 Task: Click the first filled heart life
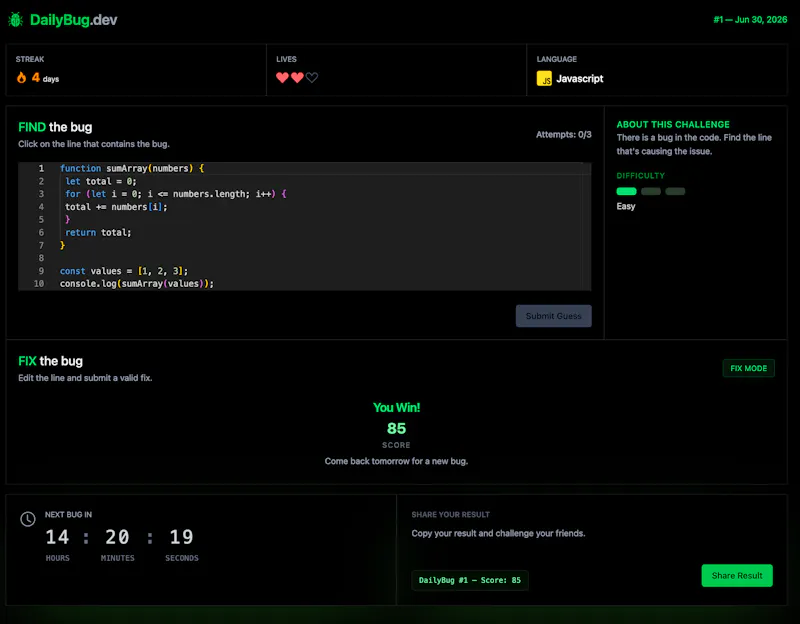click(283, 78)
